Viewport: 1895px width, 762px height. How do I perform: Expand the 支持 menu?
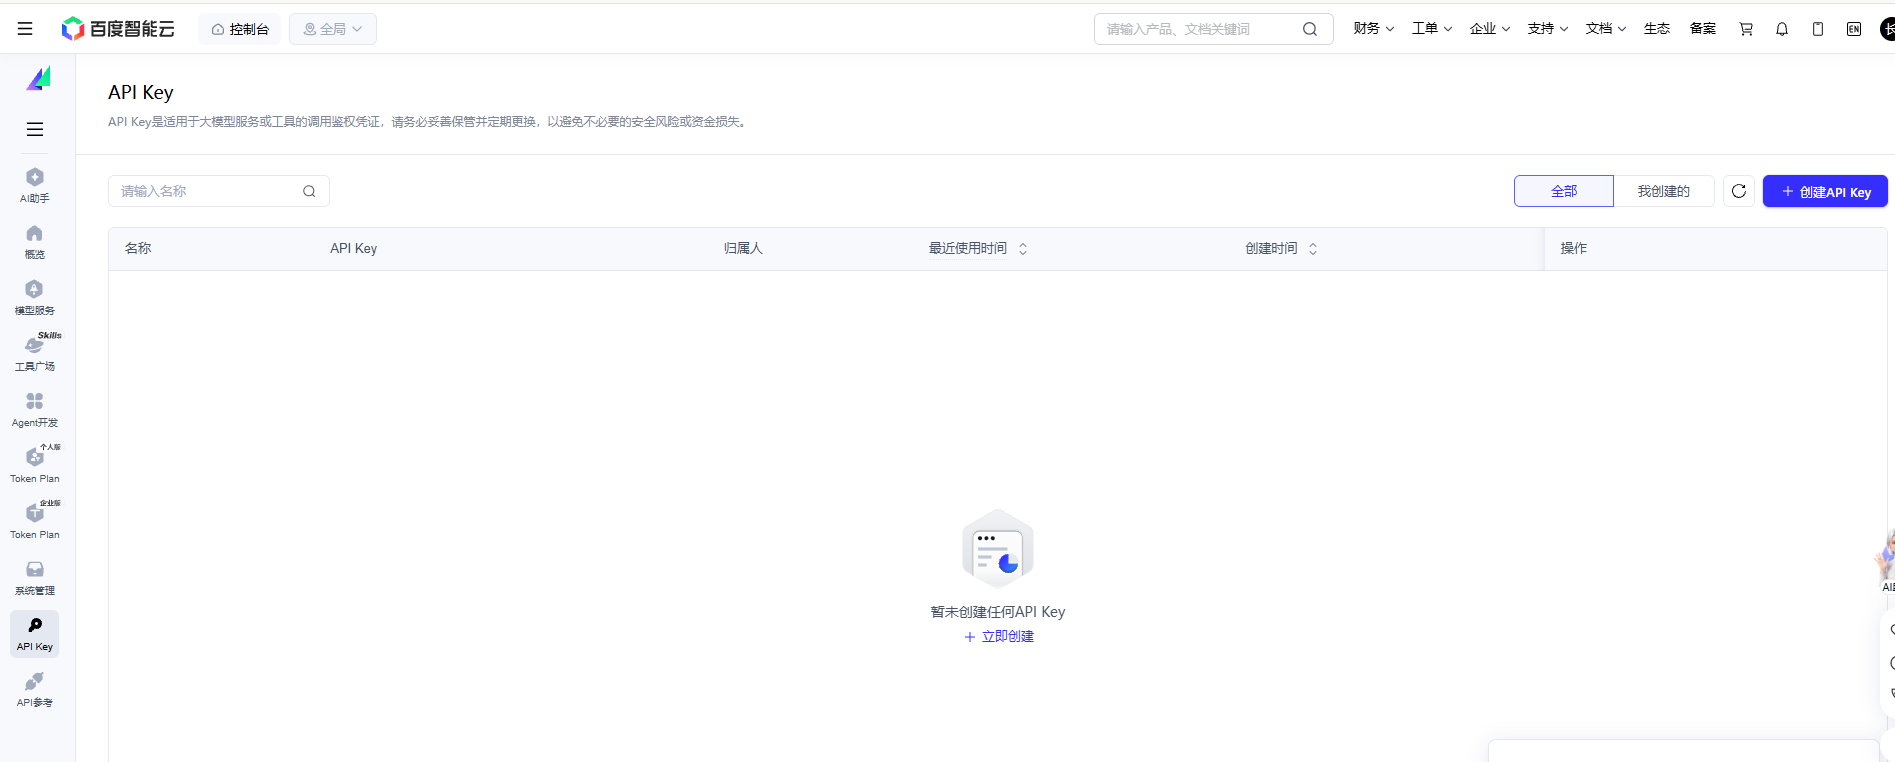coord(1548,29)
